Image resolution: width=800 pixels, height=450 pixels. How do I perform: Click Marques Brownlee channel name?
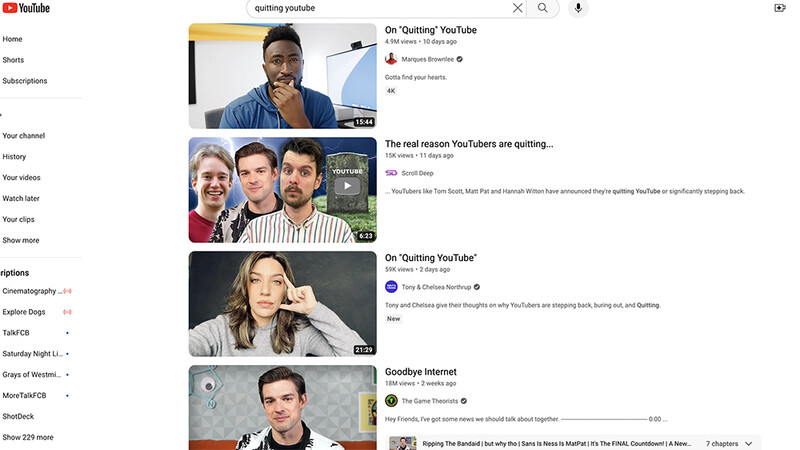428,59
